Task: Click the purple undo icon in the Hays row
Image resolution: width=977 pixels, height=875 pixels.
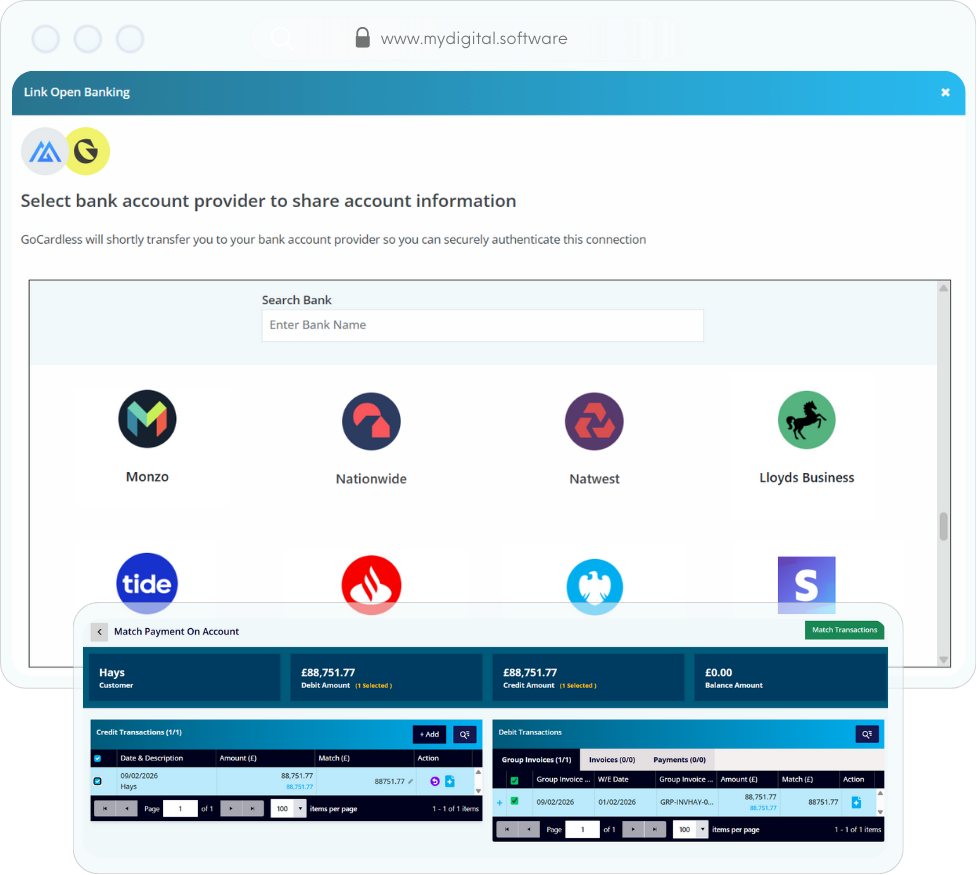Action: point(435,781)
